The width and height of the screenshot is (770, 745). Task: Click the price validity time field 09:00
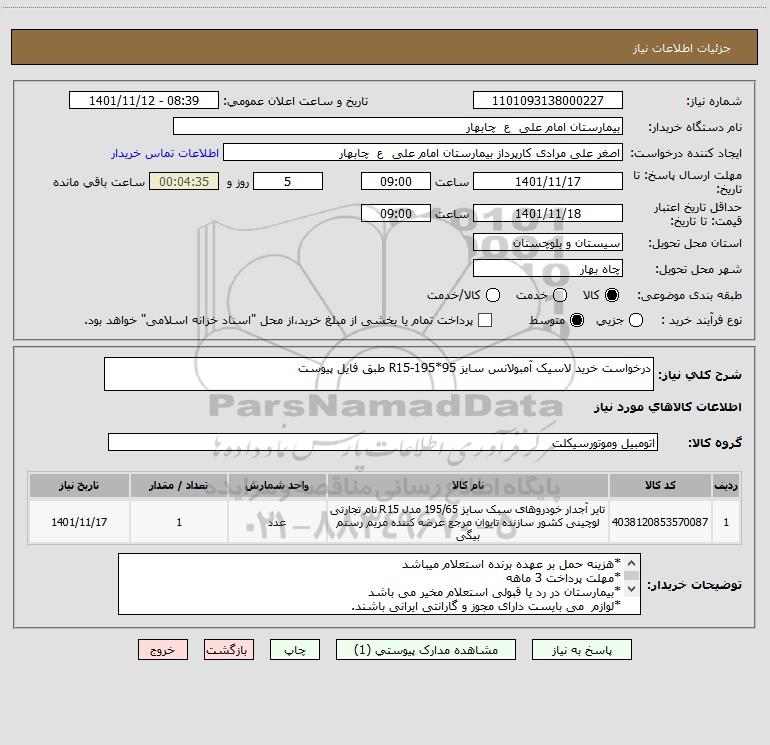[396, 213]
